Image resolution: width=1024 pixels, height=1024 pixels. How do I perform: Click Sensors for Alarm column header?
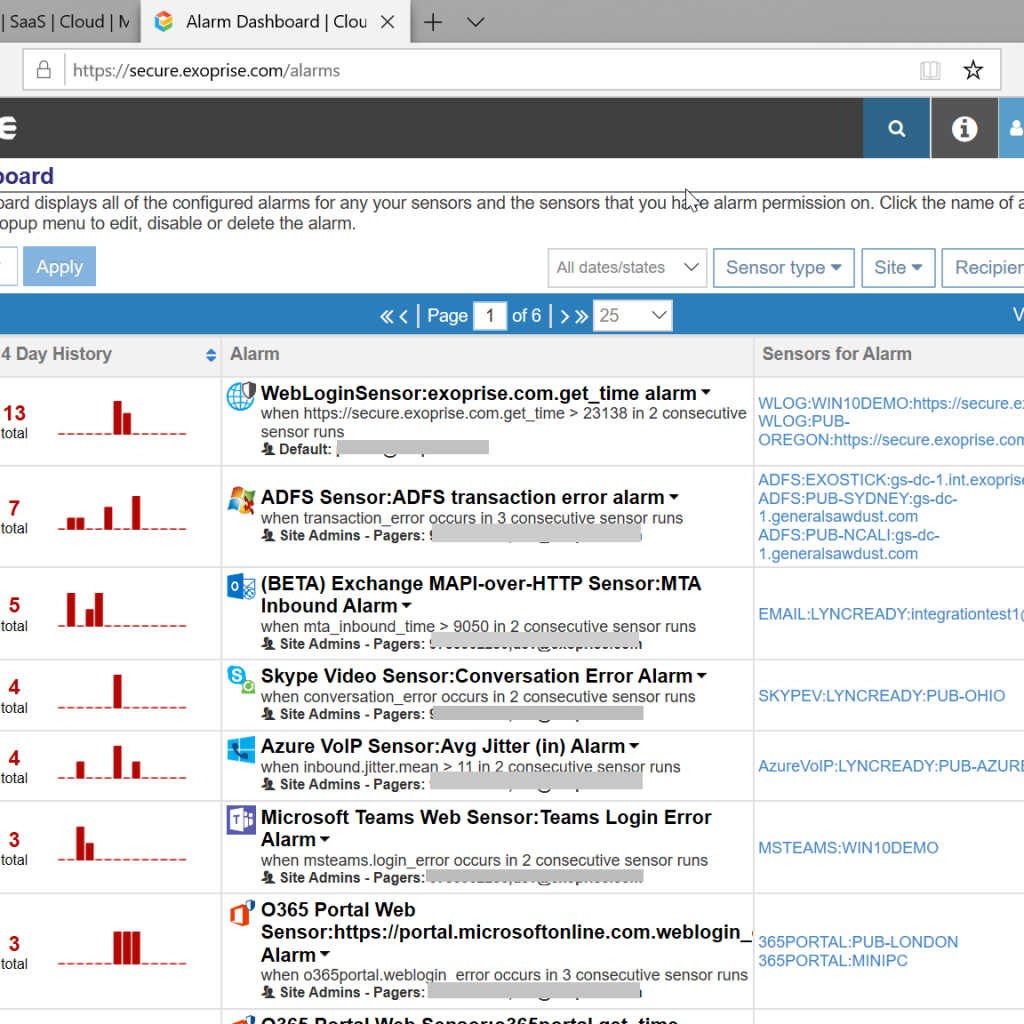click(837, 354)
